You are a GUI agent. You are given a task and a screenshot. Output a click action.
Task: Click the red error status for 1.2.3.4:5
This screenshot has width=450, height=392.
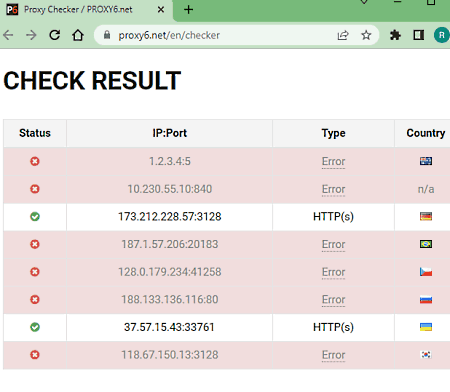point(35,161)
